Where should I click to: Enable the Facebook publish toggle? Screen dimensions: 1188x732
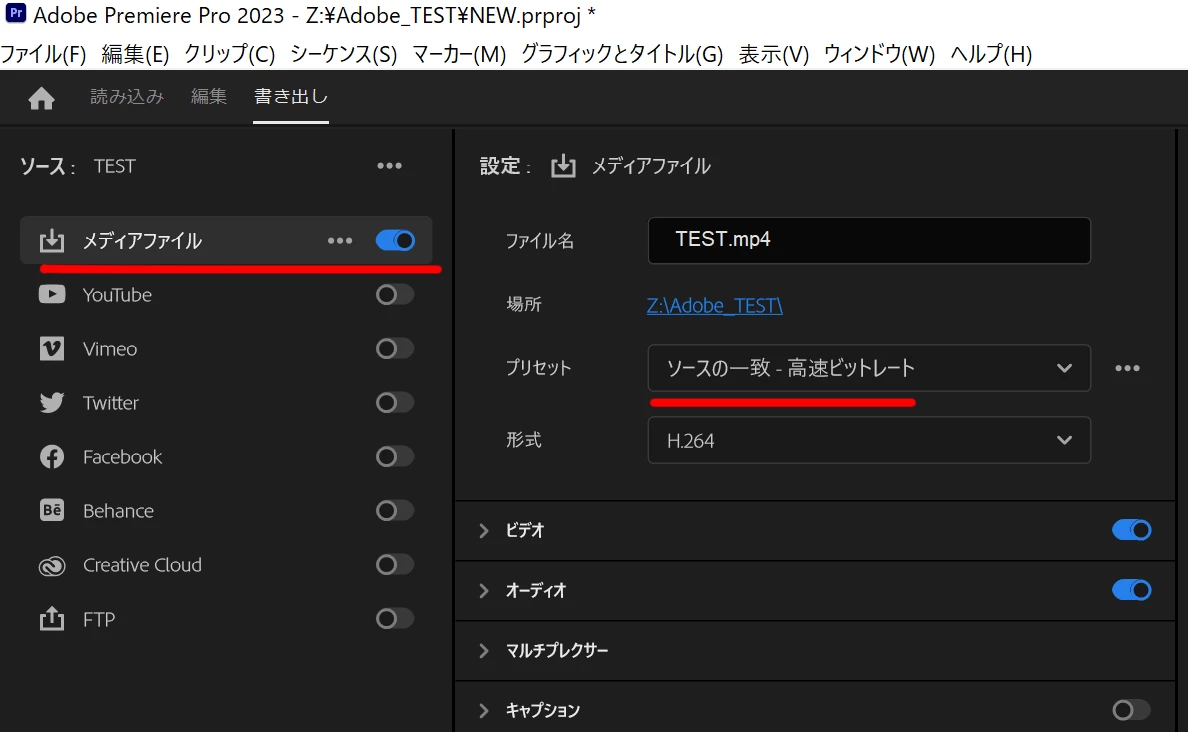(395, 456)
